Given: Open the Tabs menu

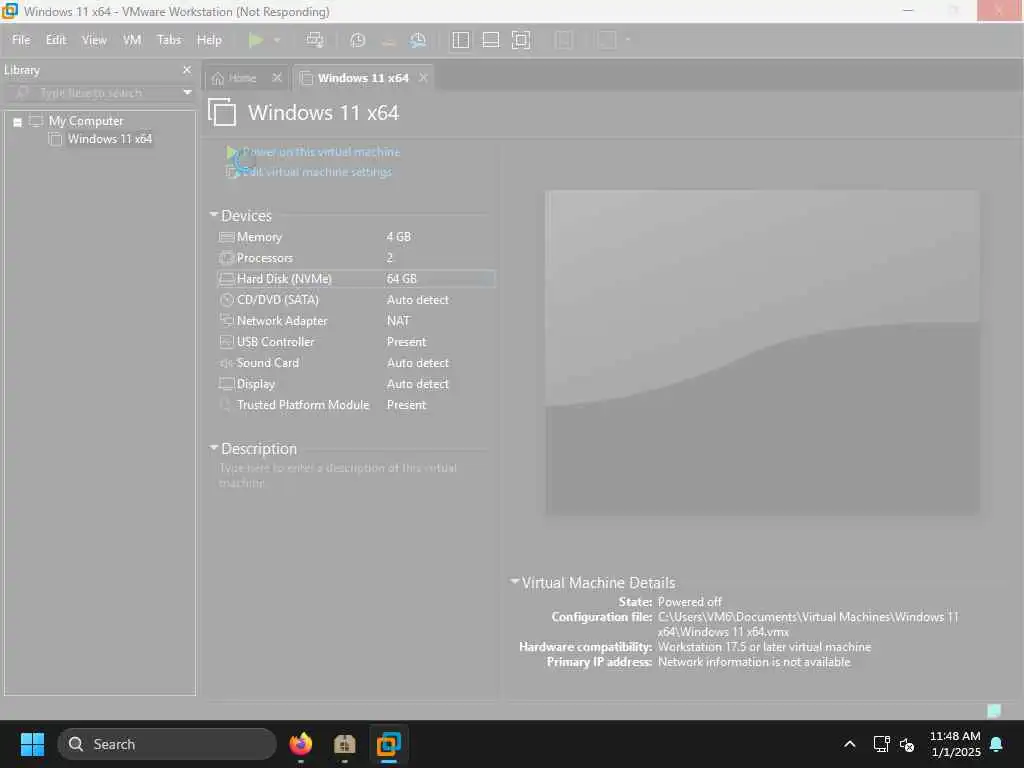Looking at the screenshot, I should click(x=169, y=40).
